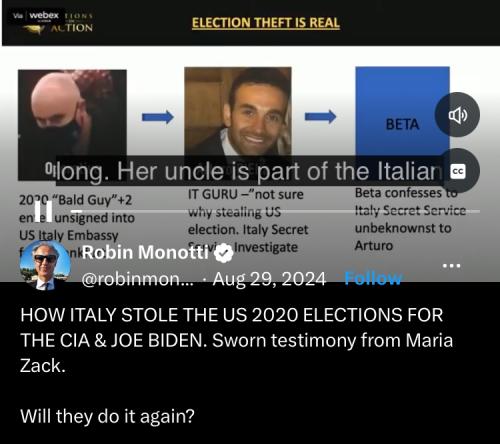Click the smiling IT GURU photo
The height and width of the screenshot is (444, 500).
238,112
